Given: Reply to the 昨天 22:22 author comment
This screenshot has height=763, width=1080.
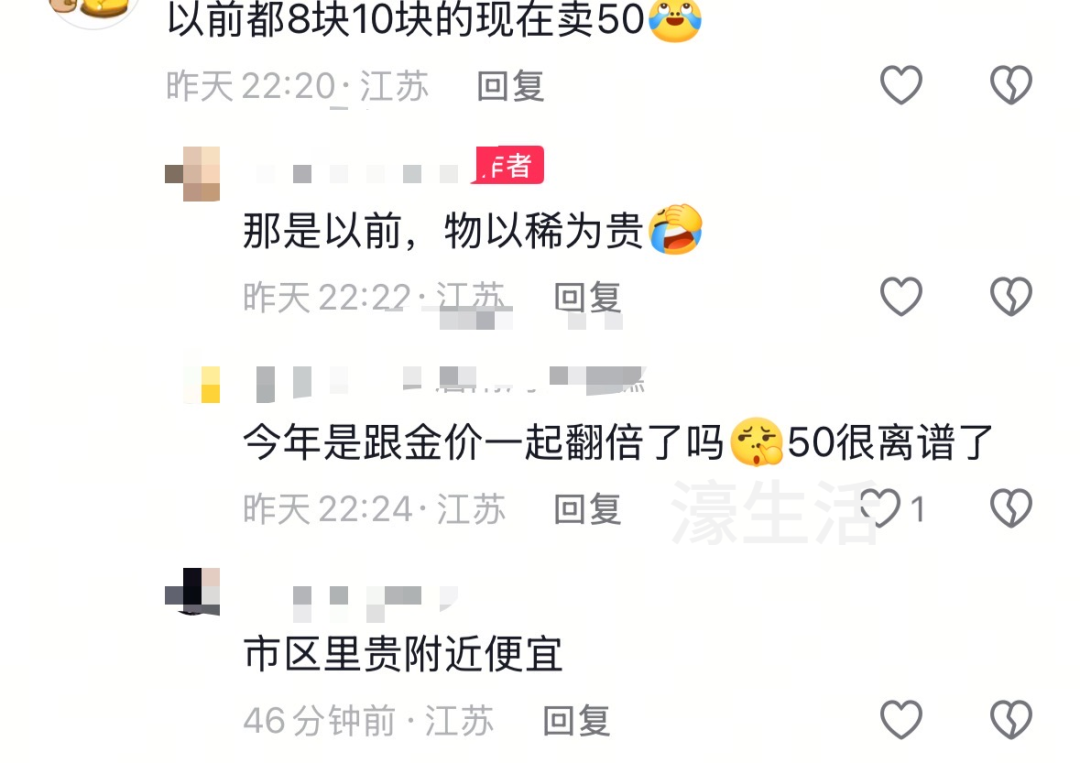Looking at the screenshot, I should (x=588, y=298).
